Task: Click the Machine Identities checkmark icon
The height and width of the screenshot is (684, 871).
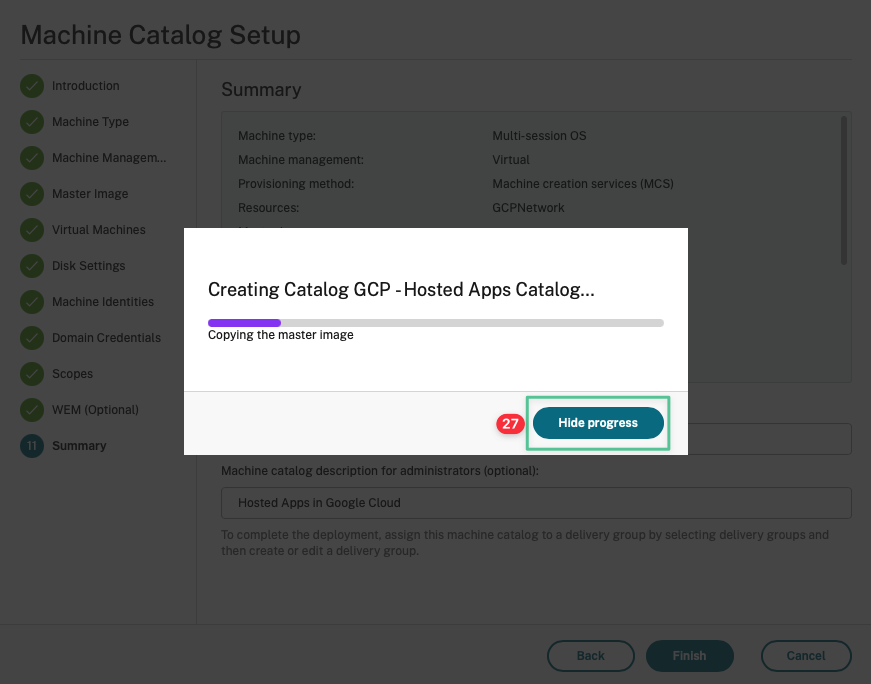Action: click(x=32, y=302)
